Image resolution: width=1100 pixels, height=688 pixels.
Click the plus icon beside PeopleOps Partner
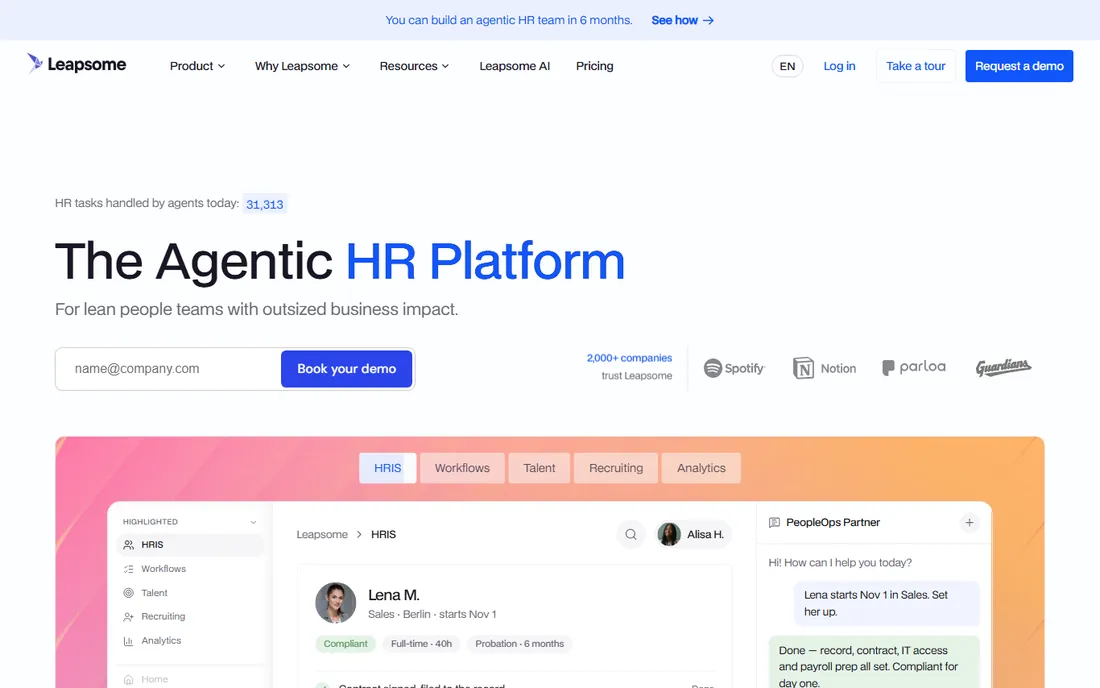969,522
